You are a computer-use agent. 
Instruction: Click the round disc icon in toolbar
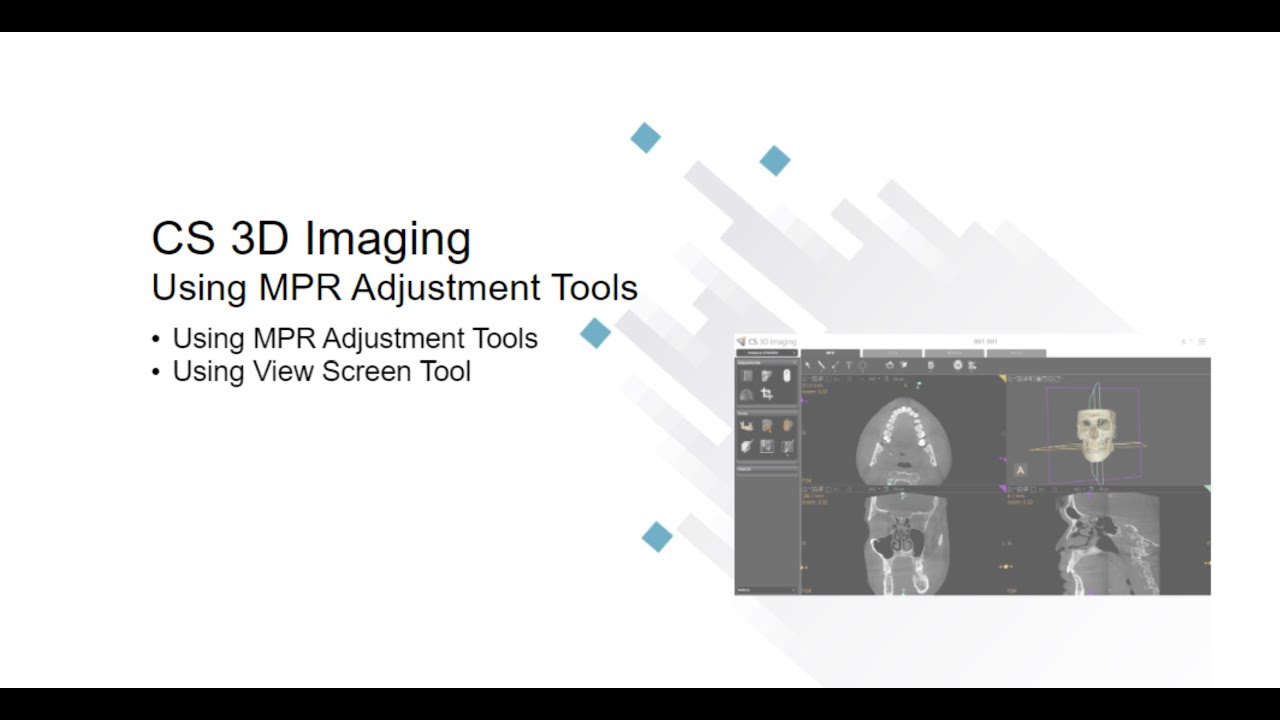(958, 365)
